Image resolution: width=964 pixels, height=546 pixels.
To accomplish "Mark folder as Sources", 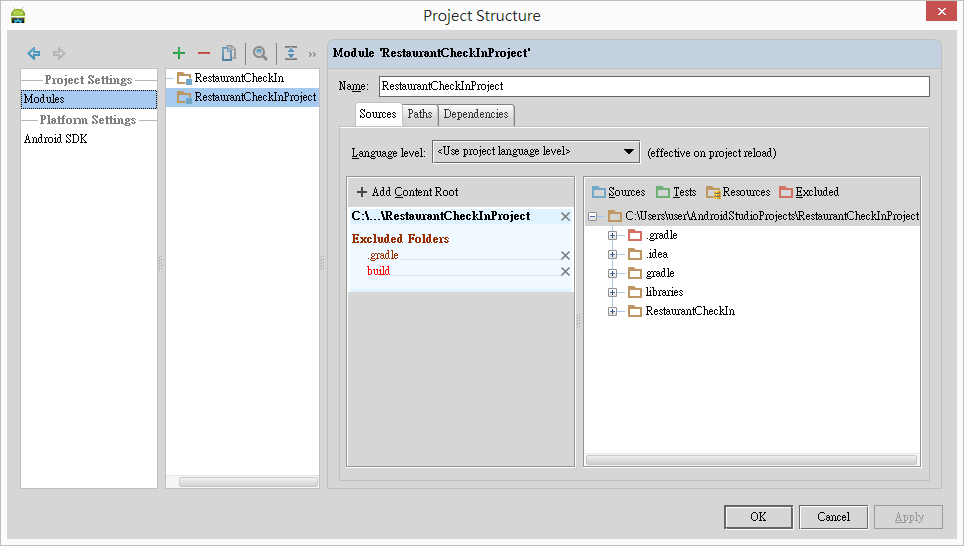I will pos(618,192).
